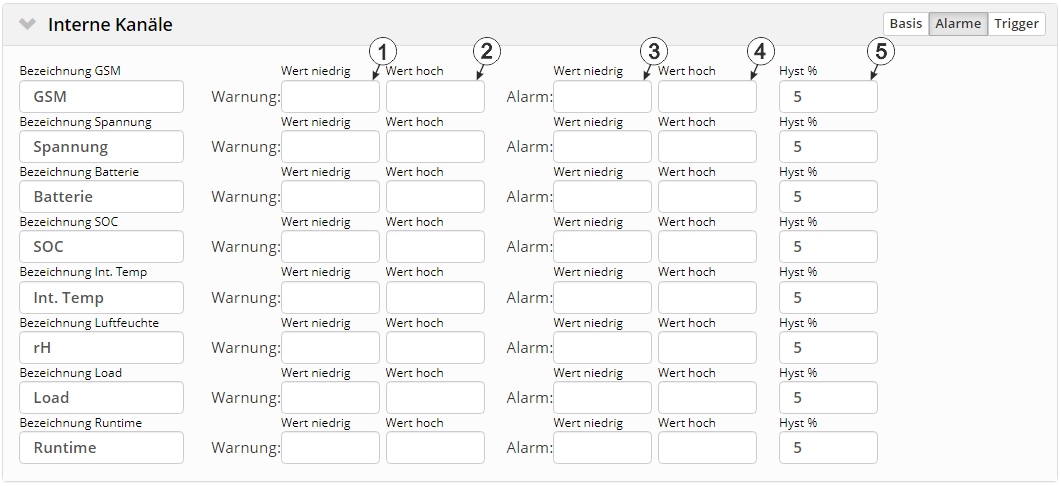Click the Spannung Alarm Wert niedrig field
This screenshot has width=1061, height=486.
point(602,147)
